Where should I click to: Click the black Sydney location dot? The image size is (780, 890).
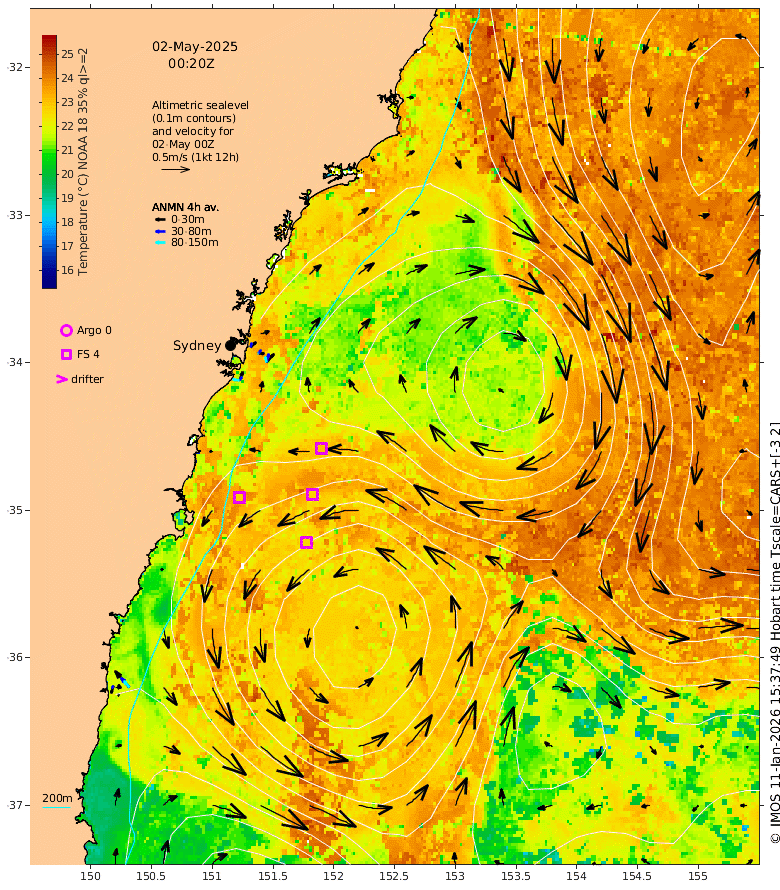230,345
